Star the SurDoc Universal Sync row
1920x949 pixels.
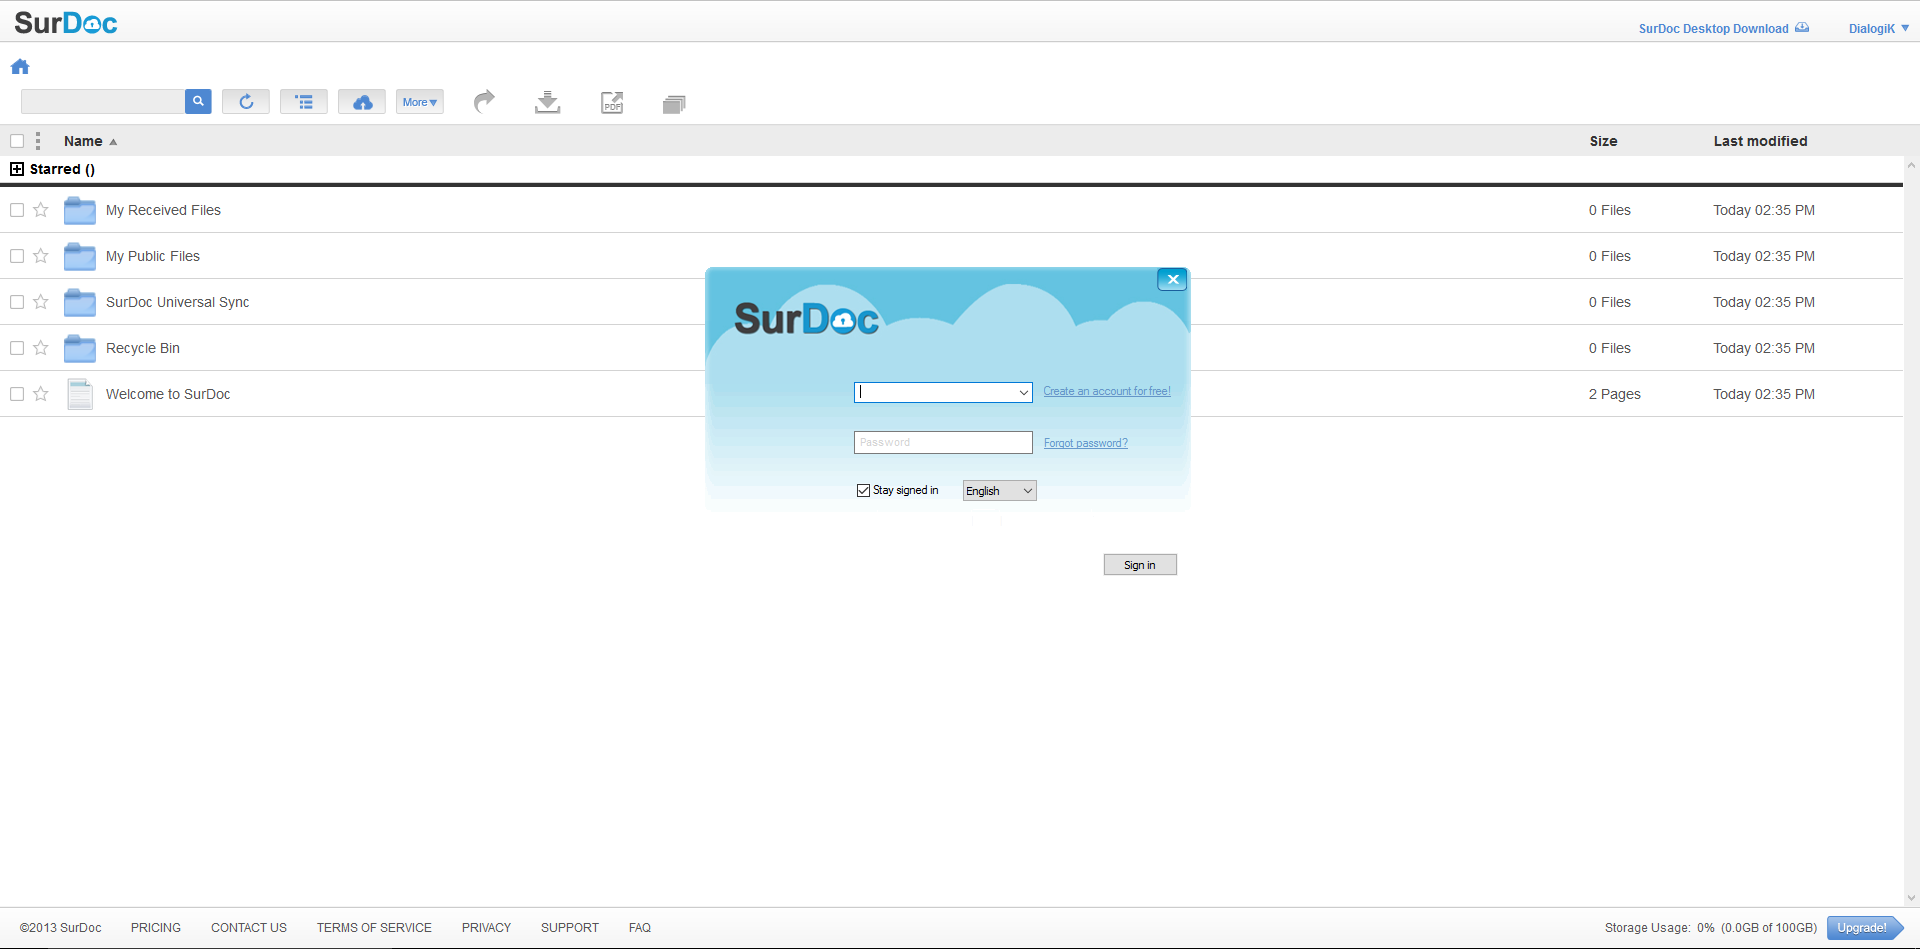[41, 302]
